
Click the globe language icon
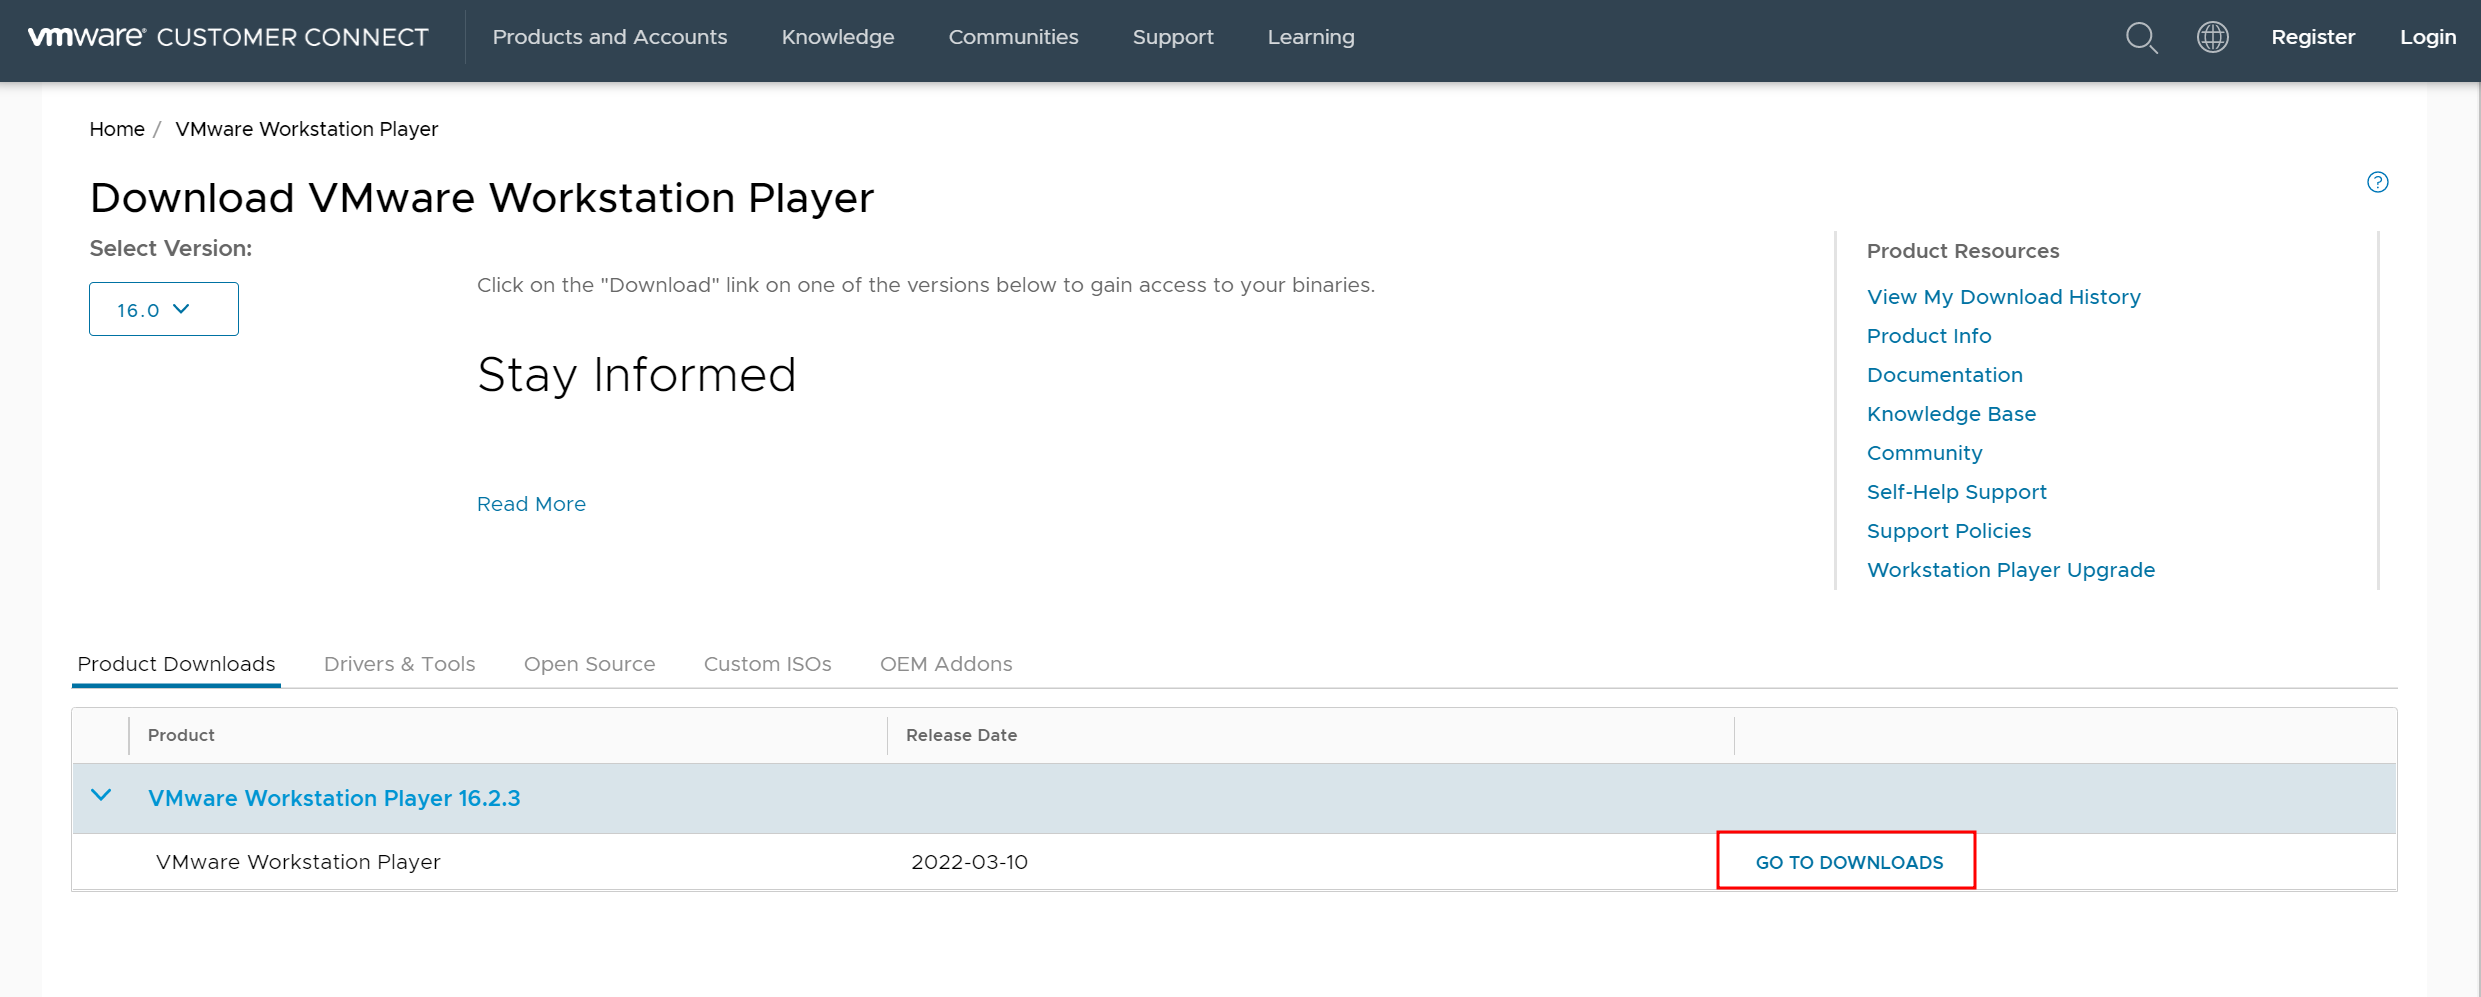click(2212, 37)
